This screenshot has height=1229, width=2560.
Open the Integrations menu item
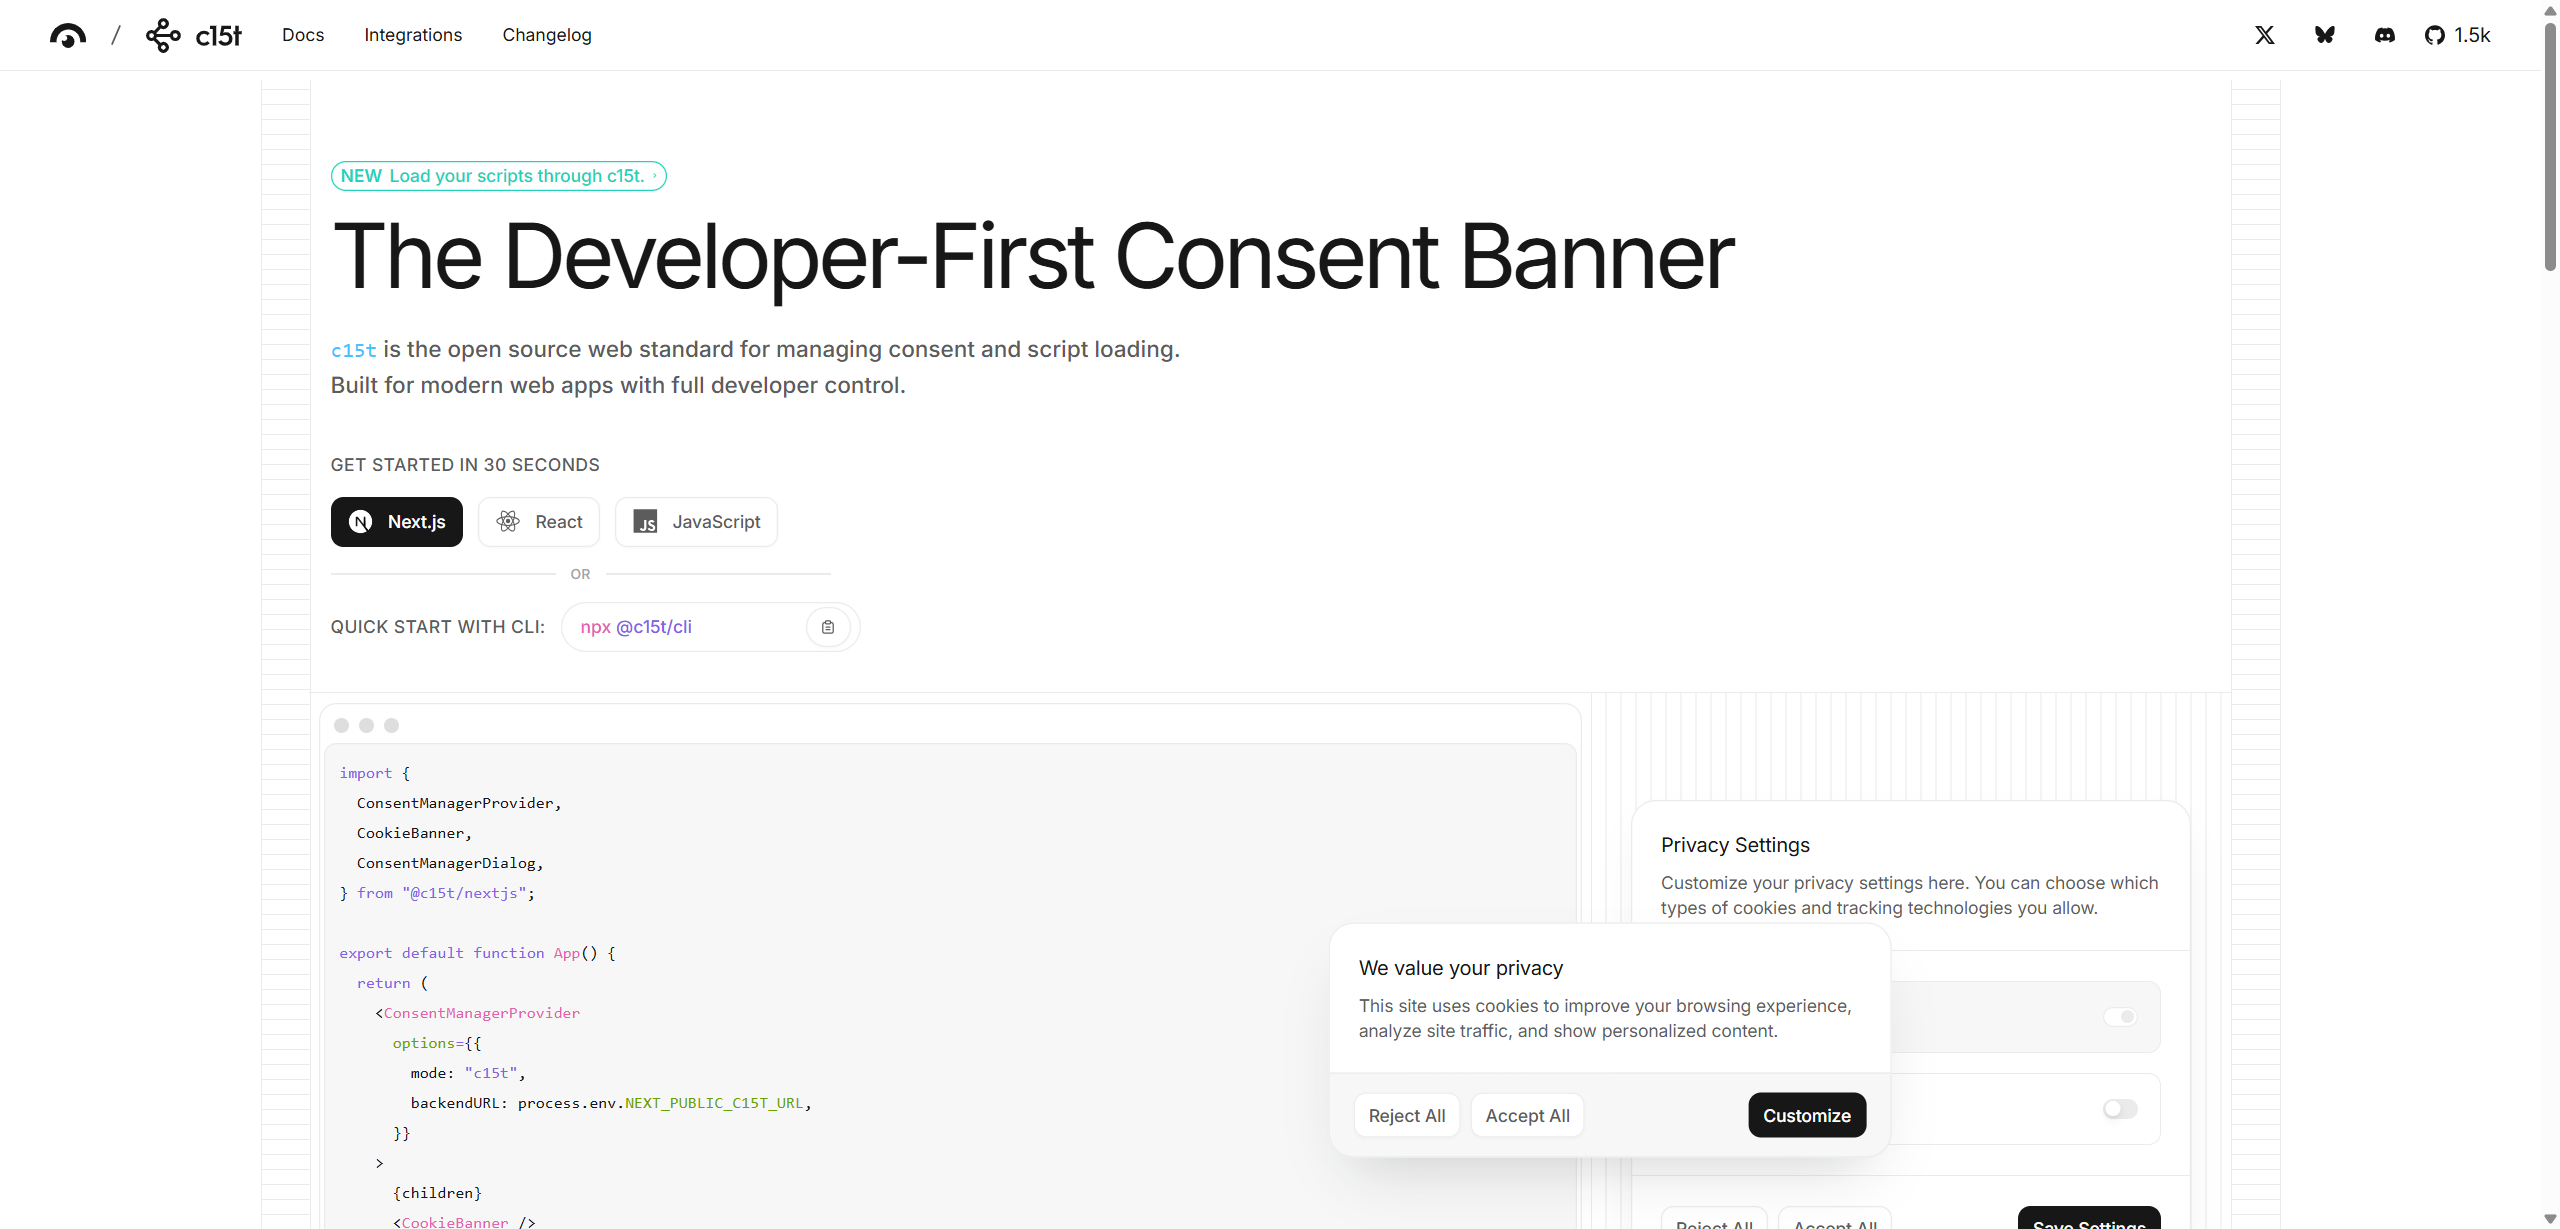tap(413, 35)
